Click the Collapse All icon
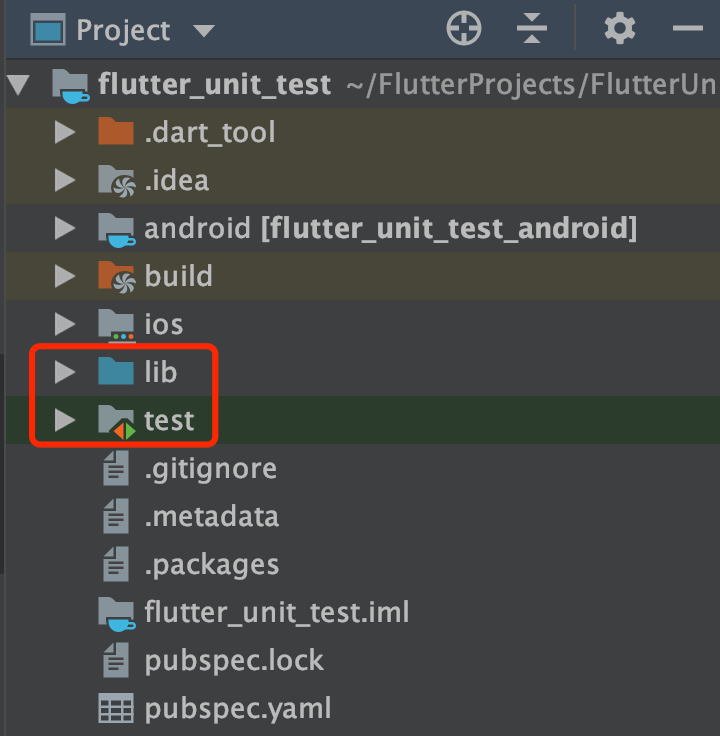The height and width of the screenshot is (736, 720). 532,29
